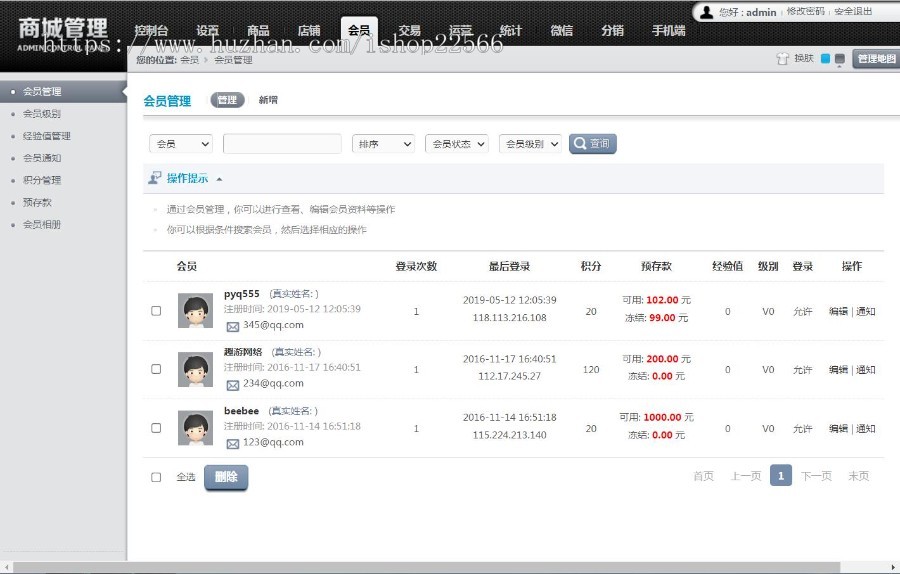Click pyq555's member avatar
This screenshot has width=900, height=574.
point(195,311)
